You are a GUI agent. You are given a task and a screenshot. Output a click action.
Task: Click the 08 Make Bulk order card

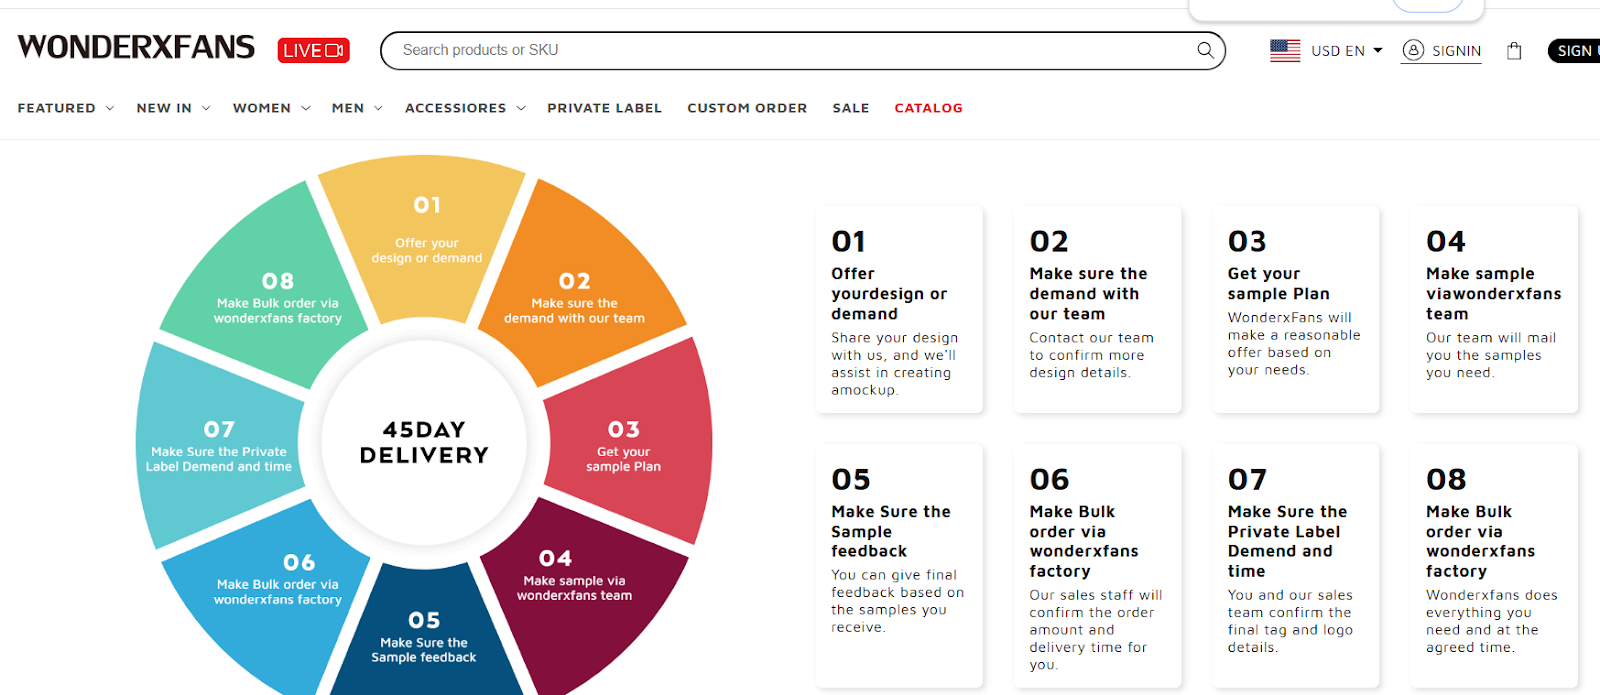(x=1494, y=566)
